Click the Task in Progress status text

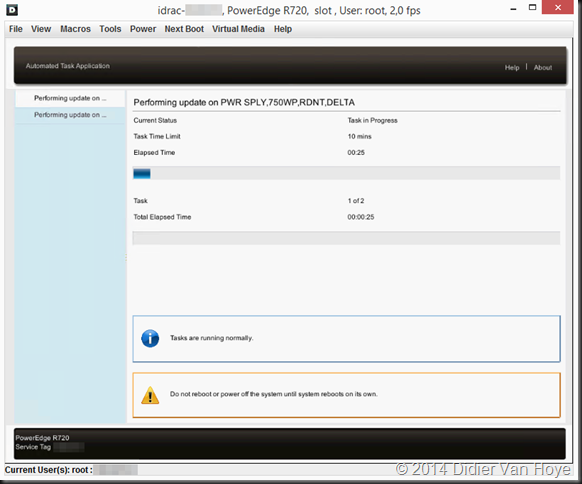[x=372, y=120]
